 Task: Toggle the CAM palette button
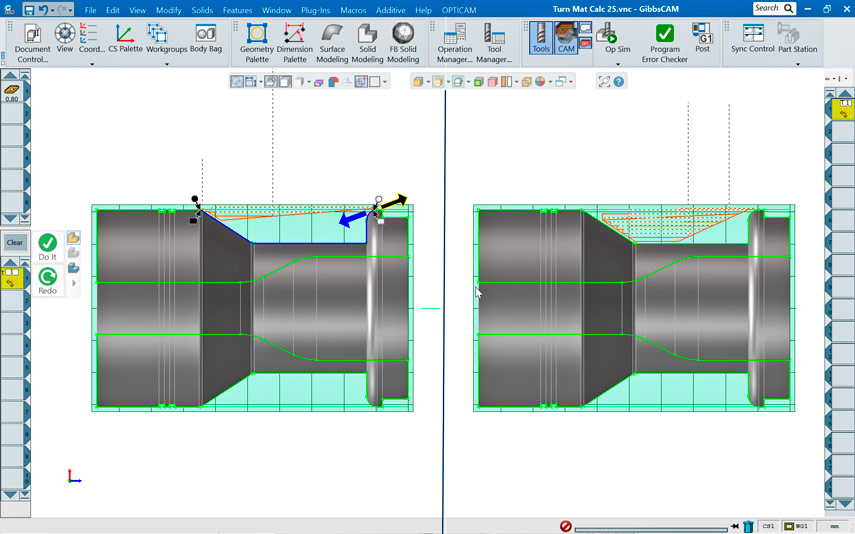(567, 38)
